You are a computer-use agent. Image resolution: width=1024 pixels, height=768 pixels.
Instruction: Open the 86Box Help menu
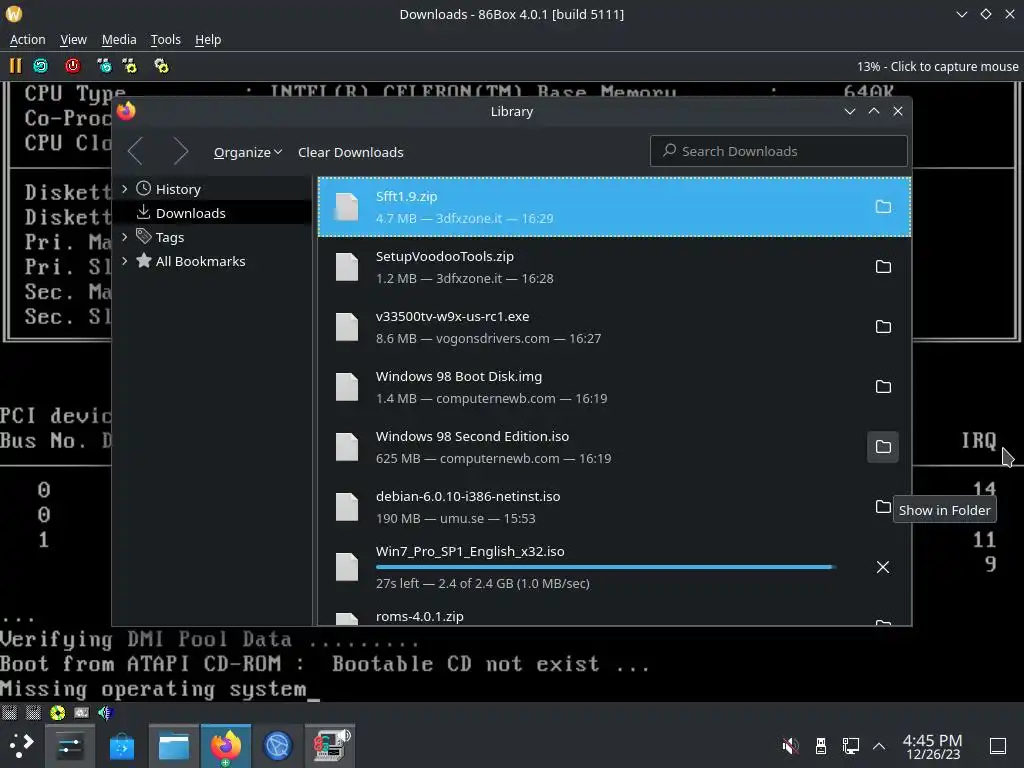coord(208,40)
